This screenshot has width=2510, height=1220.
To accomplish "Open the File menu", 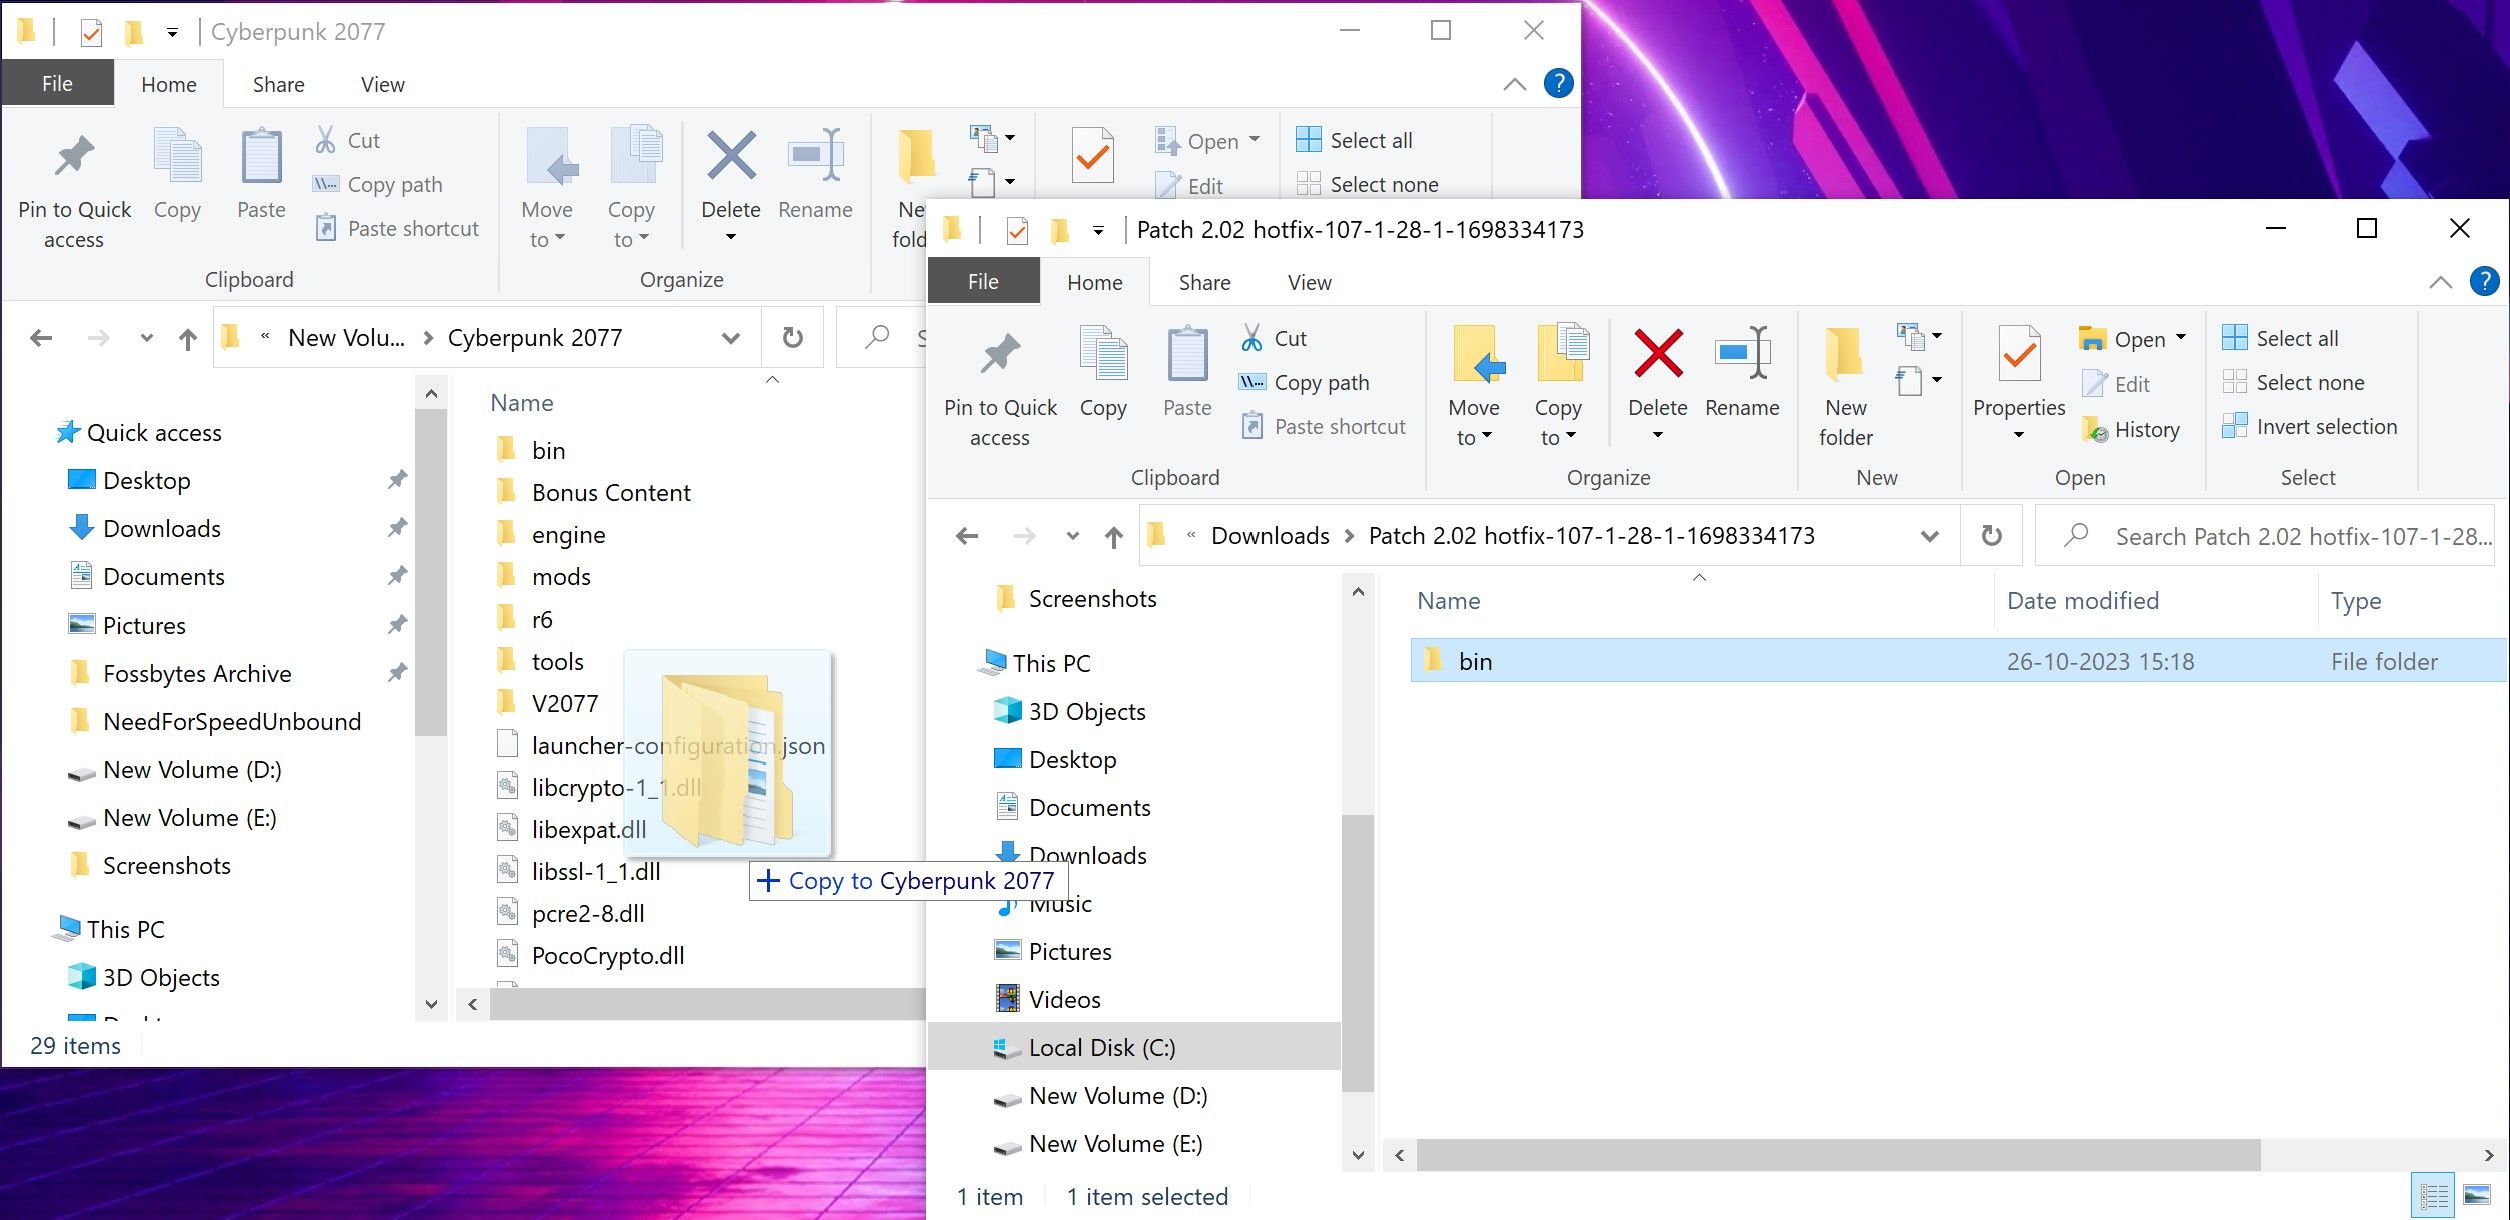I will [x=982, y=281].
